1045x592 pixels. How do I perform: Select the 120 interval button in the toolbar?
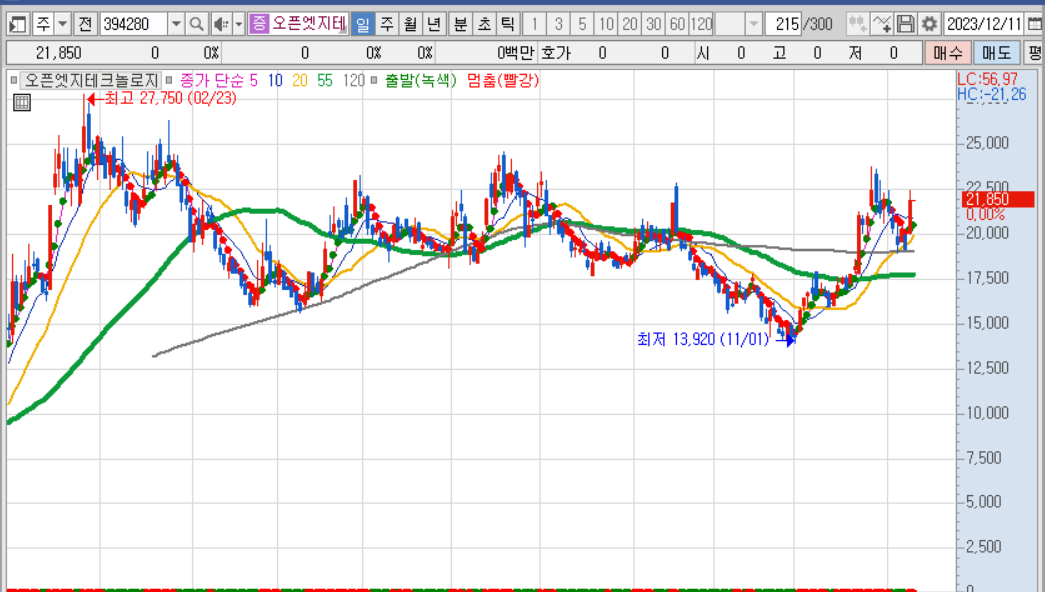(x=701, y=25)
